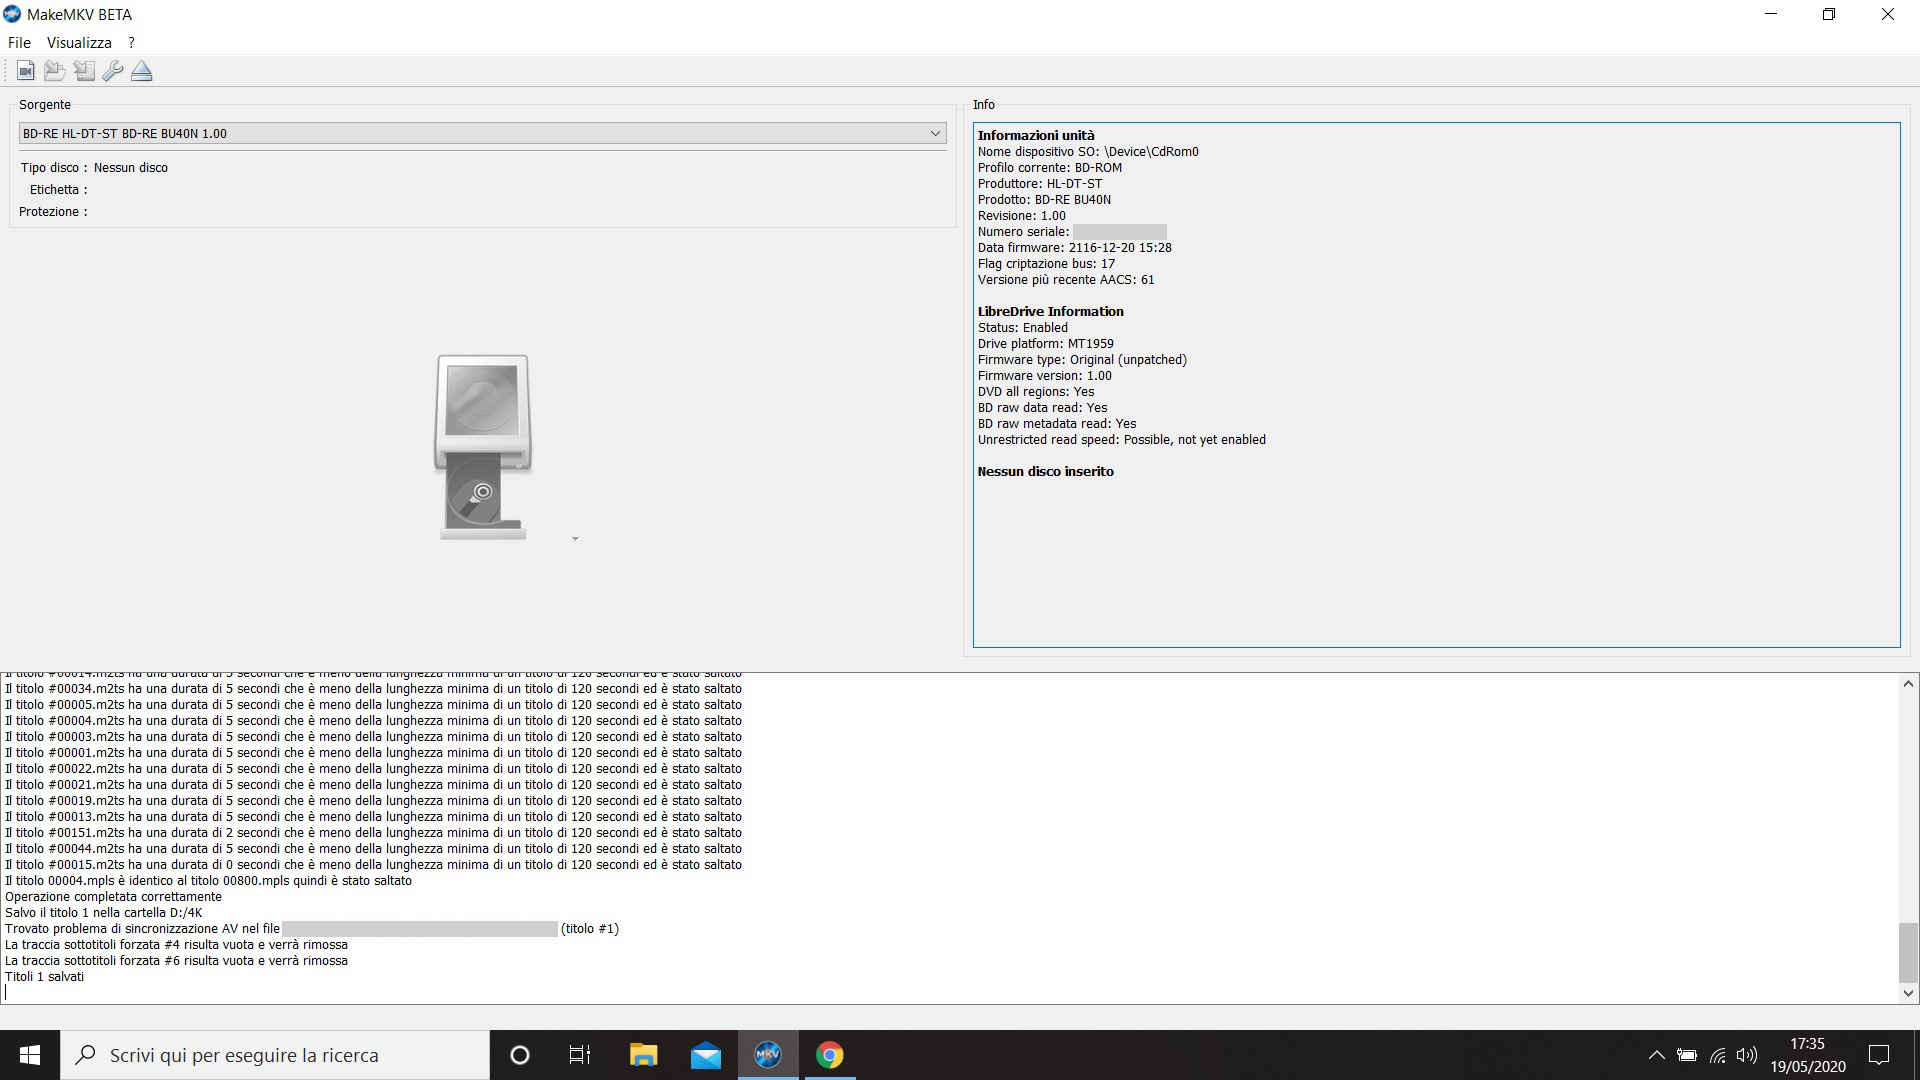Click the save to MKV toolbar icon
This screenshot has height=1080, width=1920.
(x=84, y=71)
